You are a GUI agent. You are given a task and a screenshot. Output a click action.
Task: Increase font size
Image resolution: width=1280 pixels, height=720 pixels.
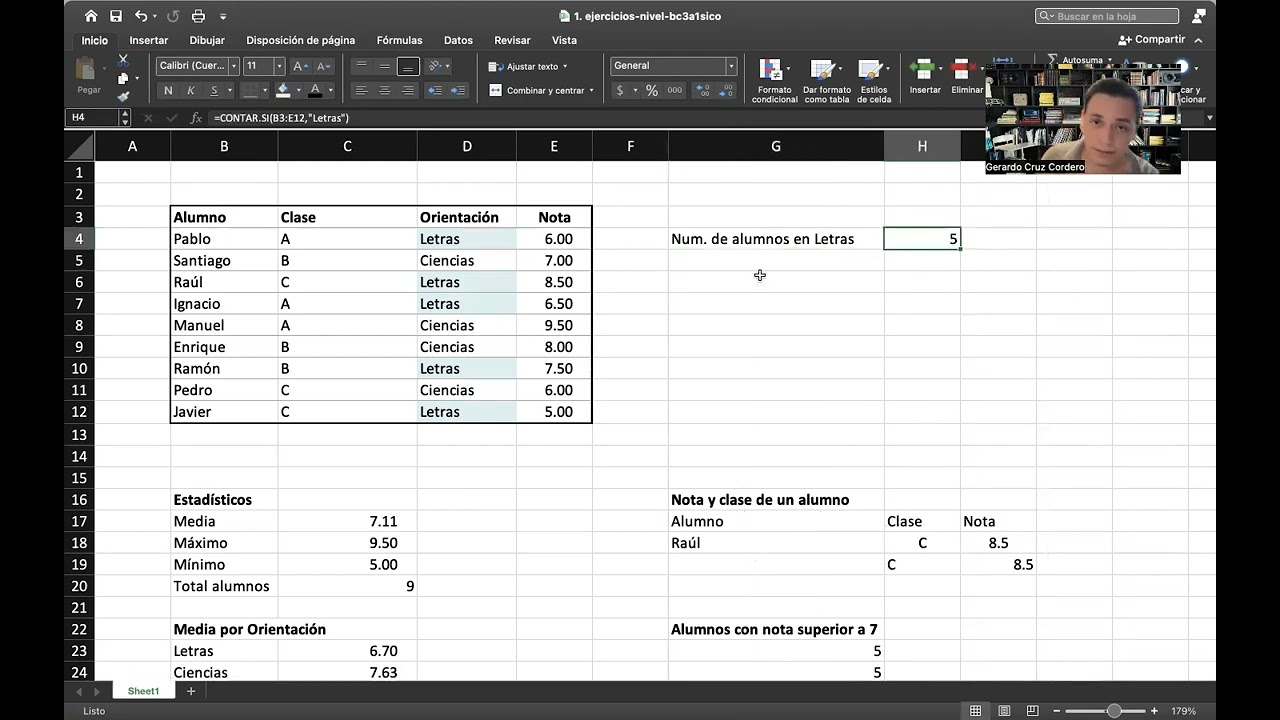pyautogui.click(x=300, y=66)
